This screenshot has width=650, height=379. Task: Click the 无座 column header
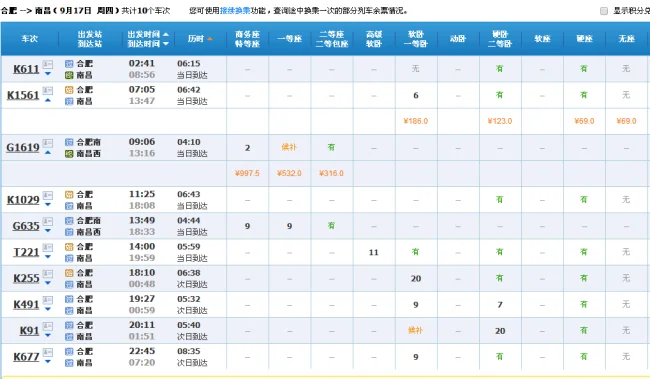point(626,39)
